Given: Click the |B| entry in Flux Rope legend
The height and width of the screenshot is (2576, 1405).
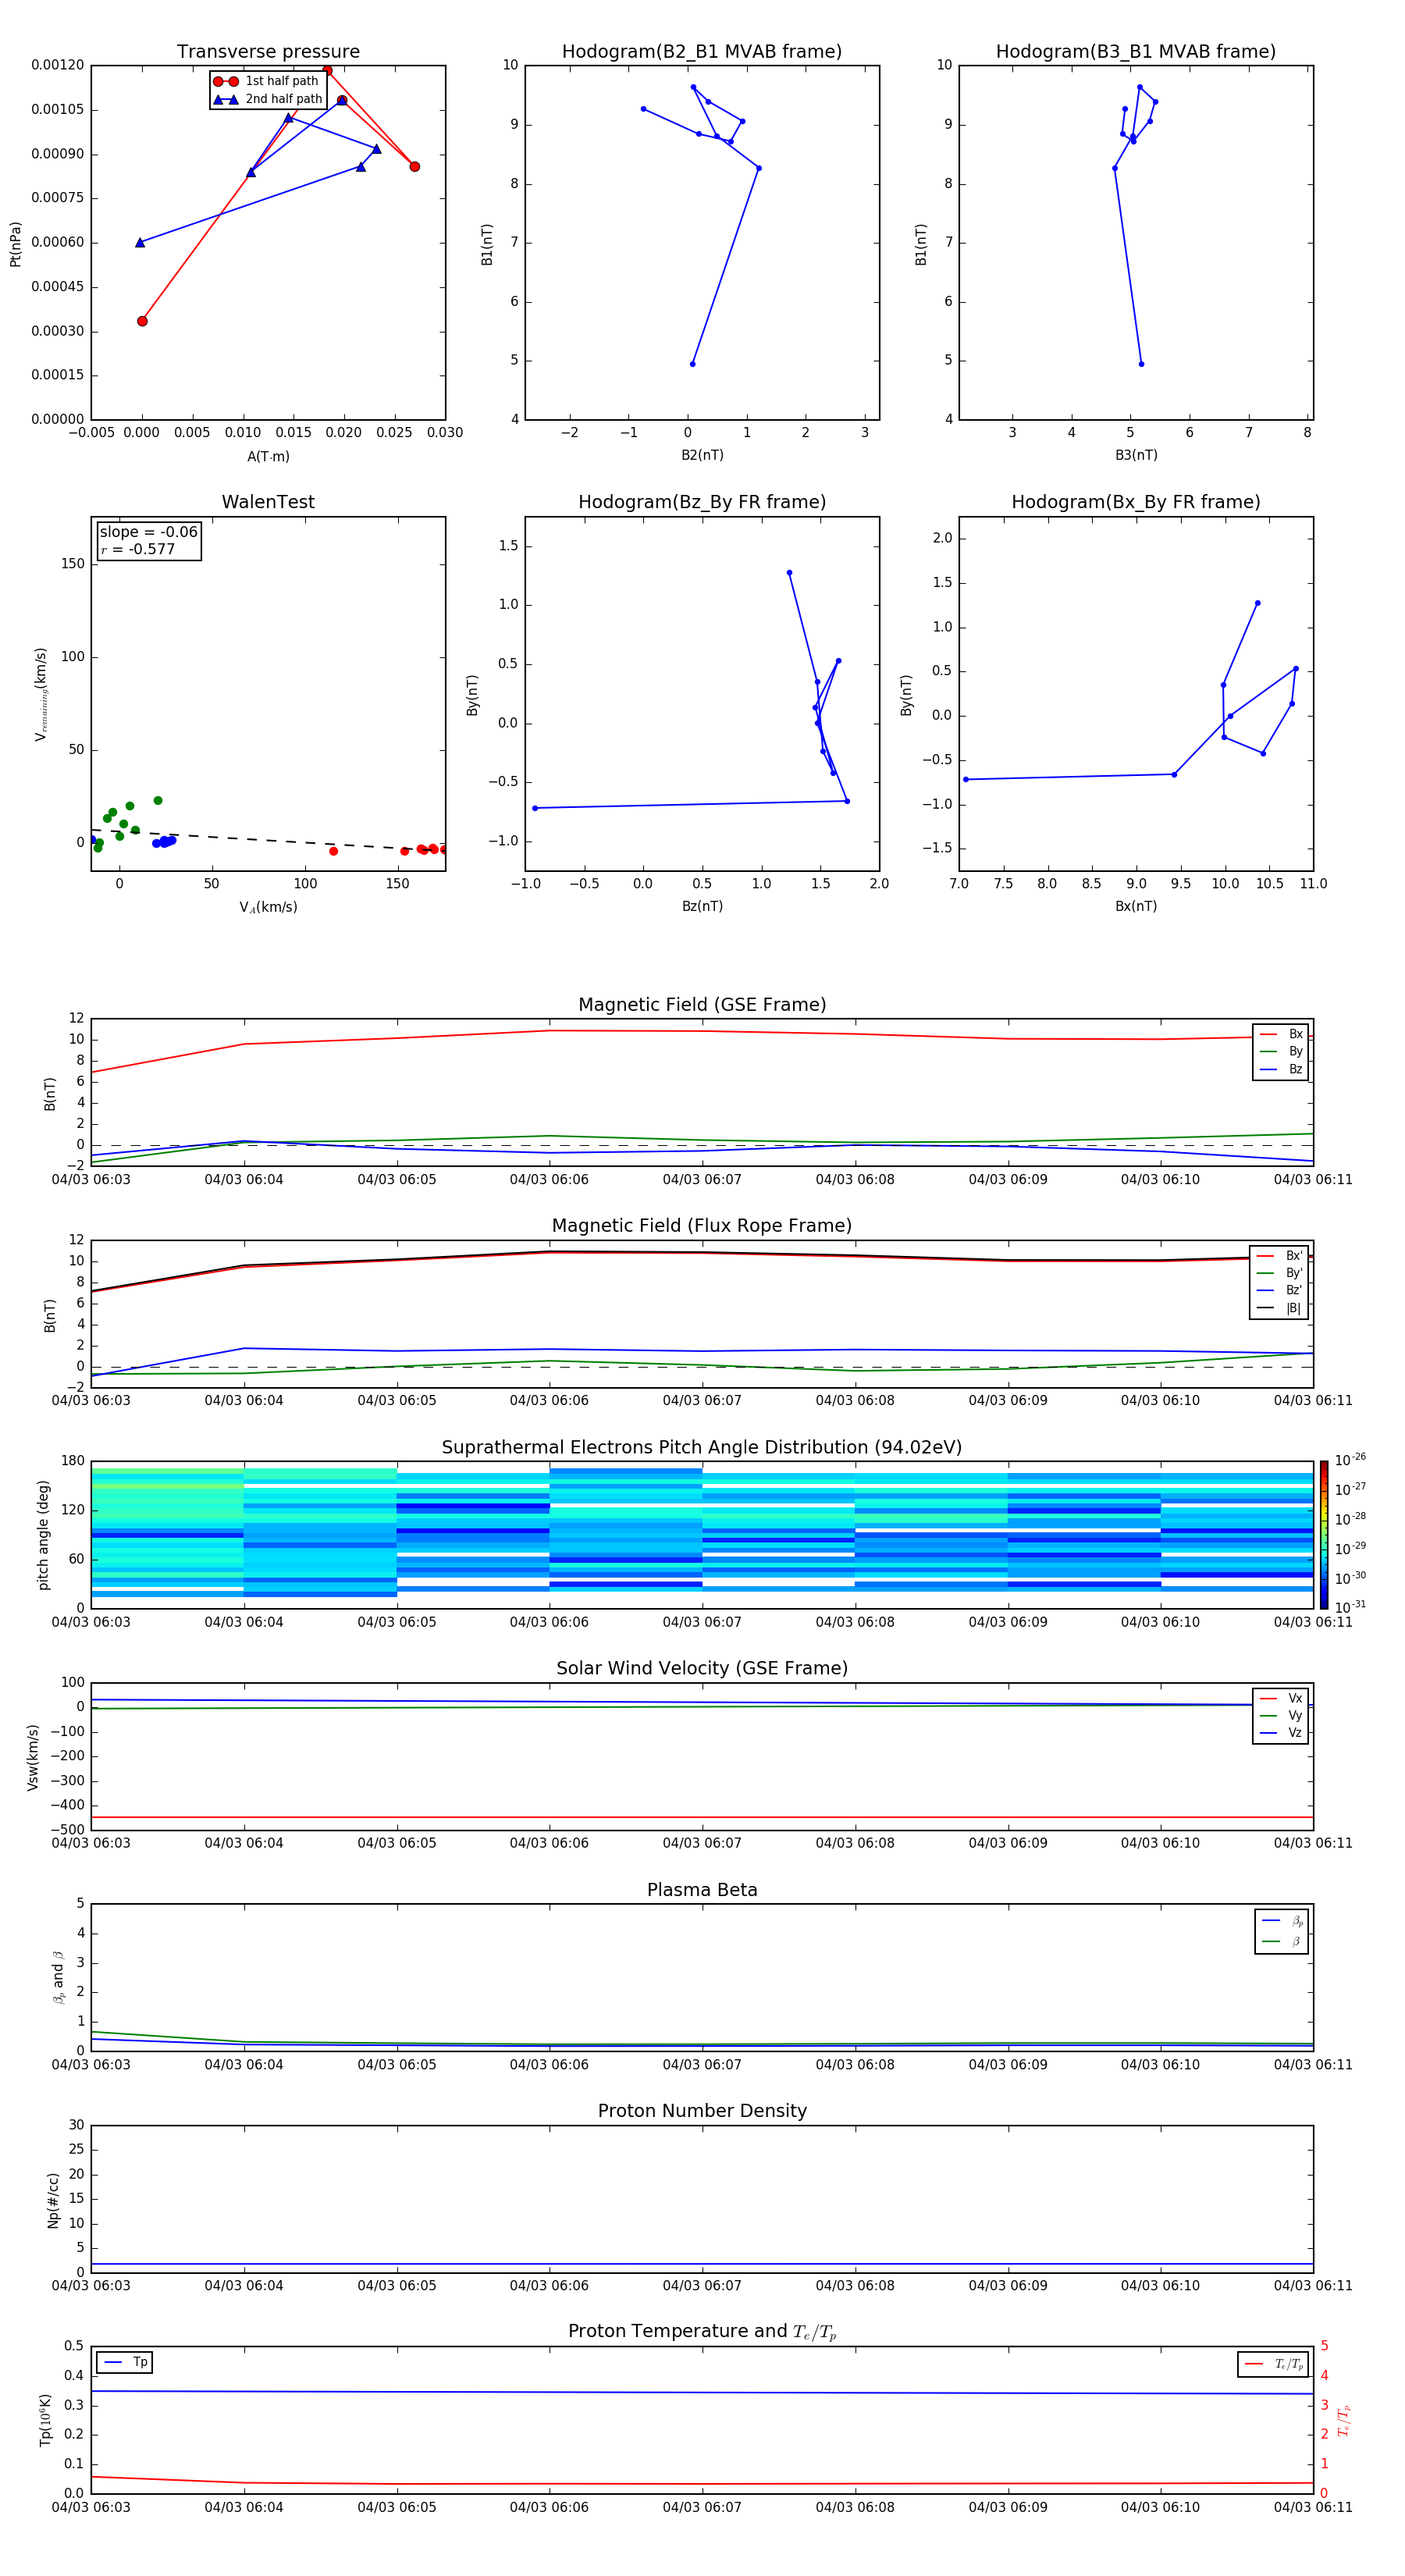Looking at the screenshot, I should [x=1280, y=1308].
